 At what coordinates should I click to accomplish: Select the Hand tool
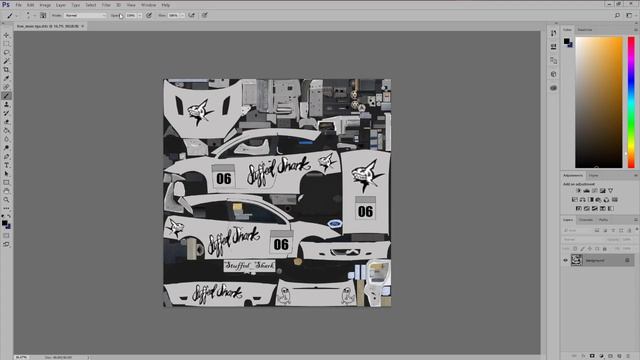6,191
